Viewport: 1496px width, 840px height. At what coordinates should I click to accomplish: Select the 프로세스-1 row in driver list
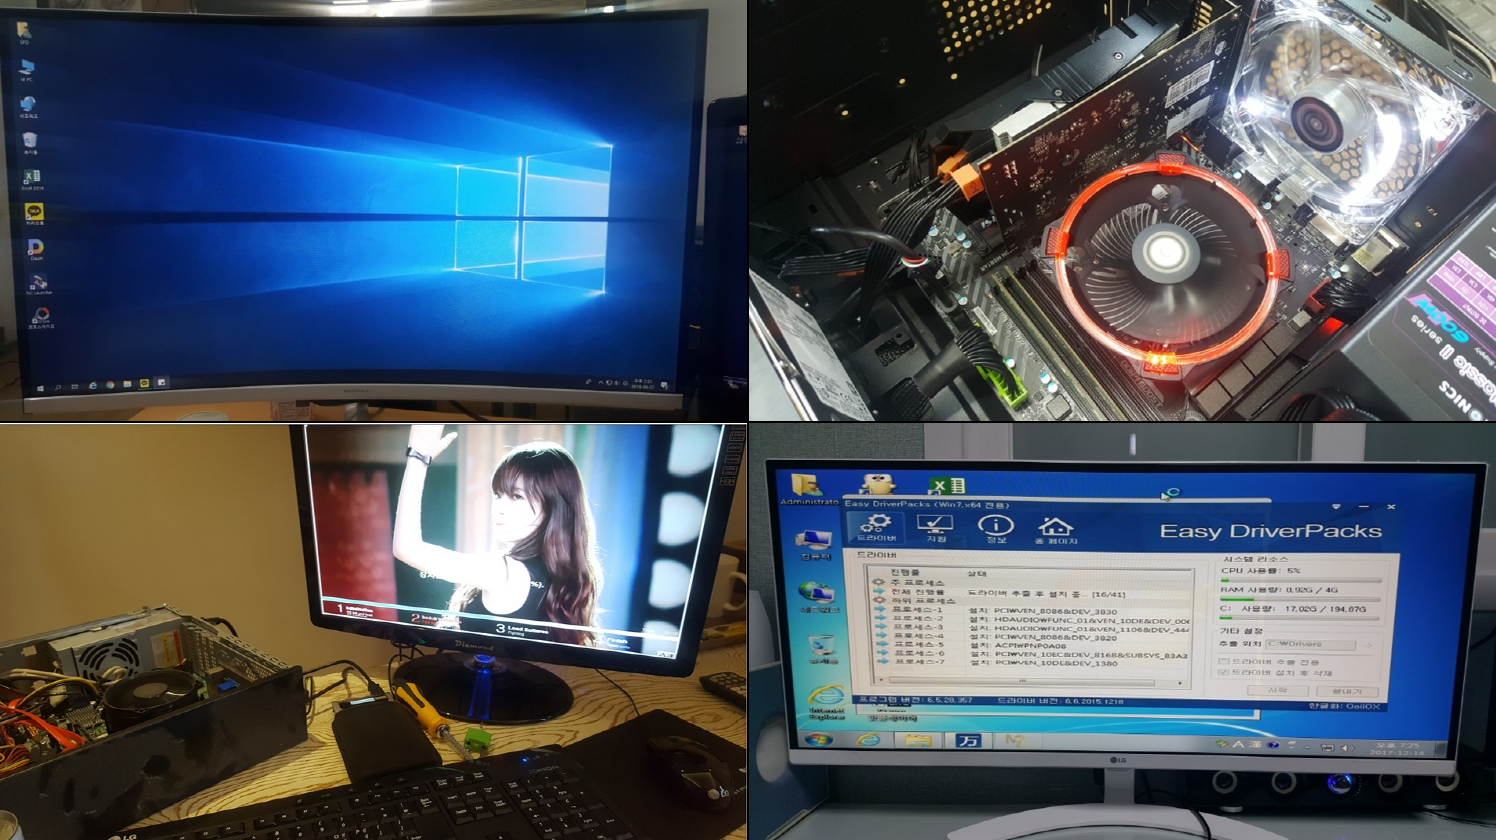click(1029, 610)
